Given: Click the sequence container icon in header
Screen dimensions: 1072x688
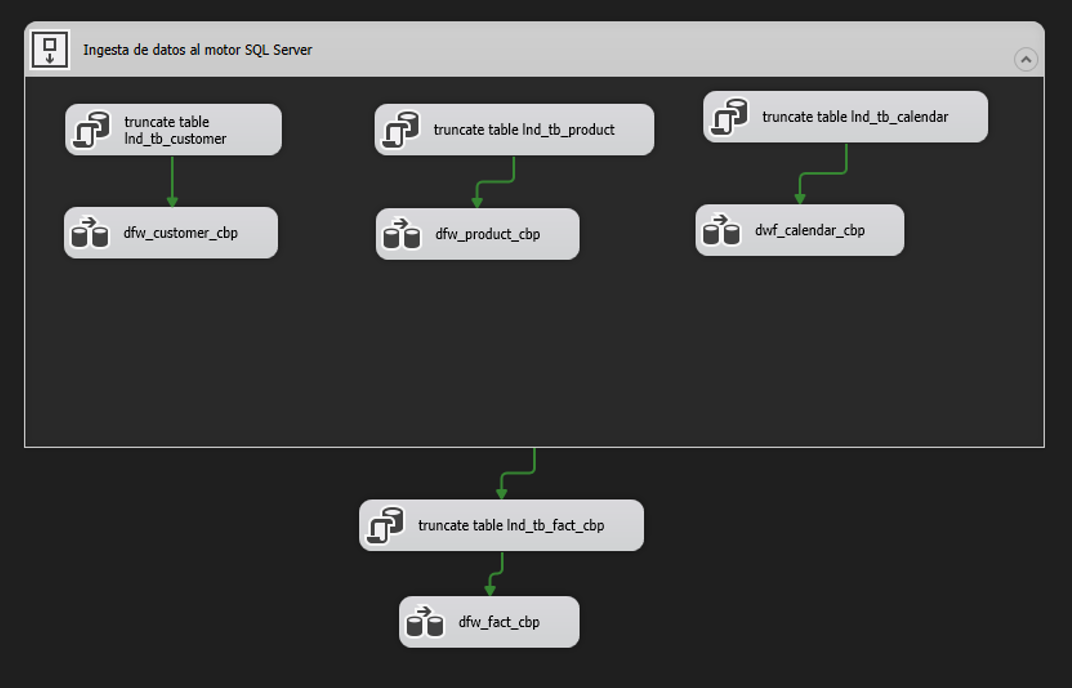Looking at the screenshot, I should [x=50, y=50].
